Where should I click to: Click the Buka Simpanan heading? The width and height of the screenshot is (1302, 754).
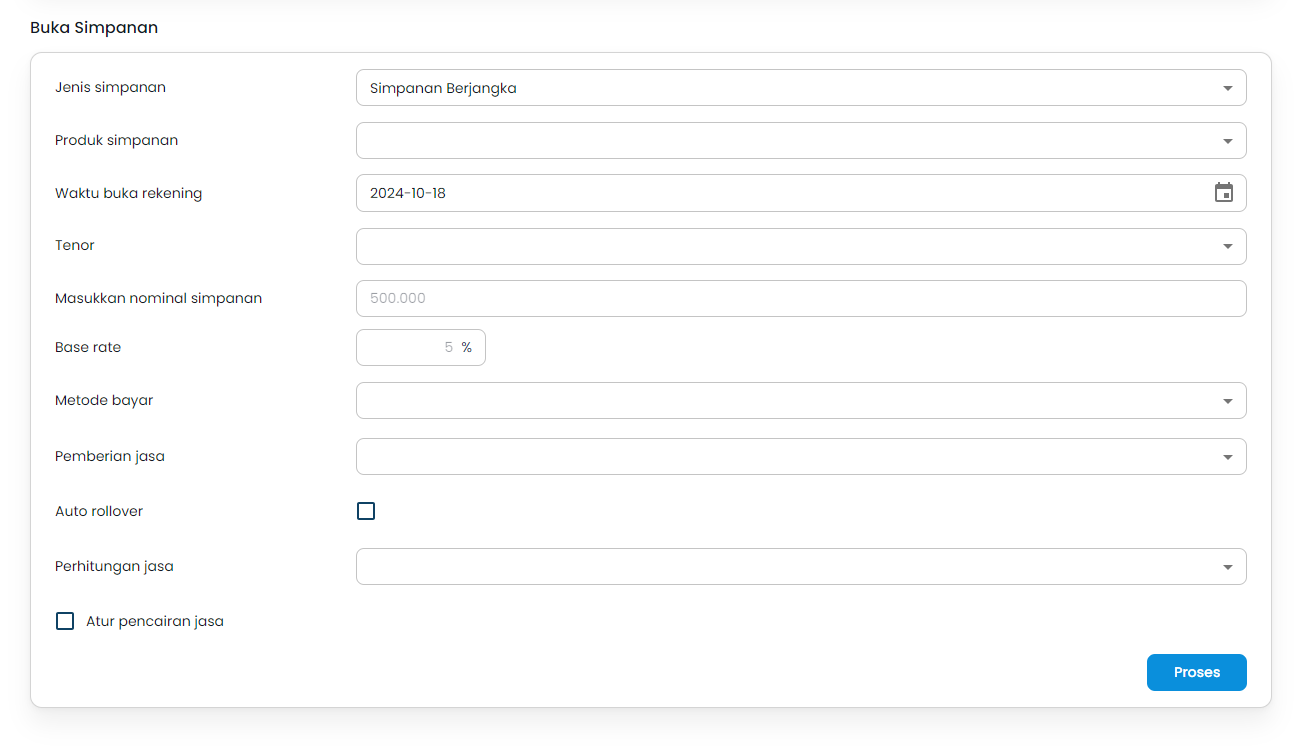93,27
